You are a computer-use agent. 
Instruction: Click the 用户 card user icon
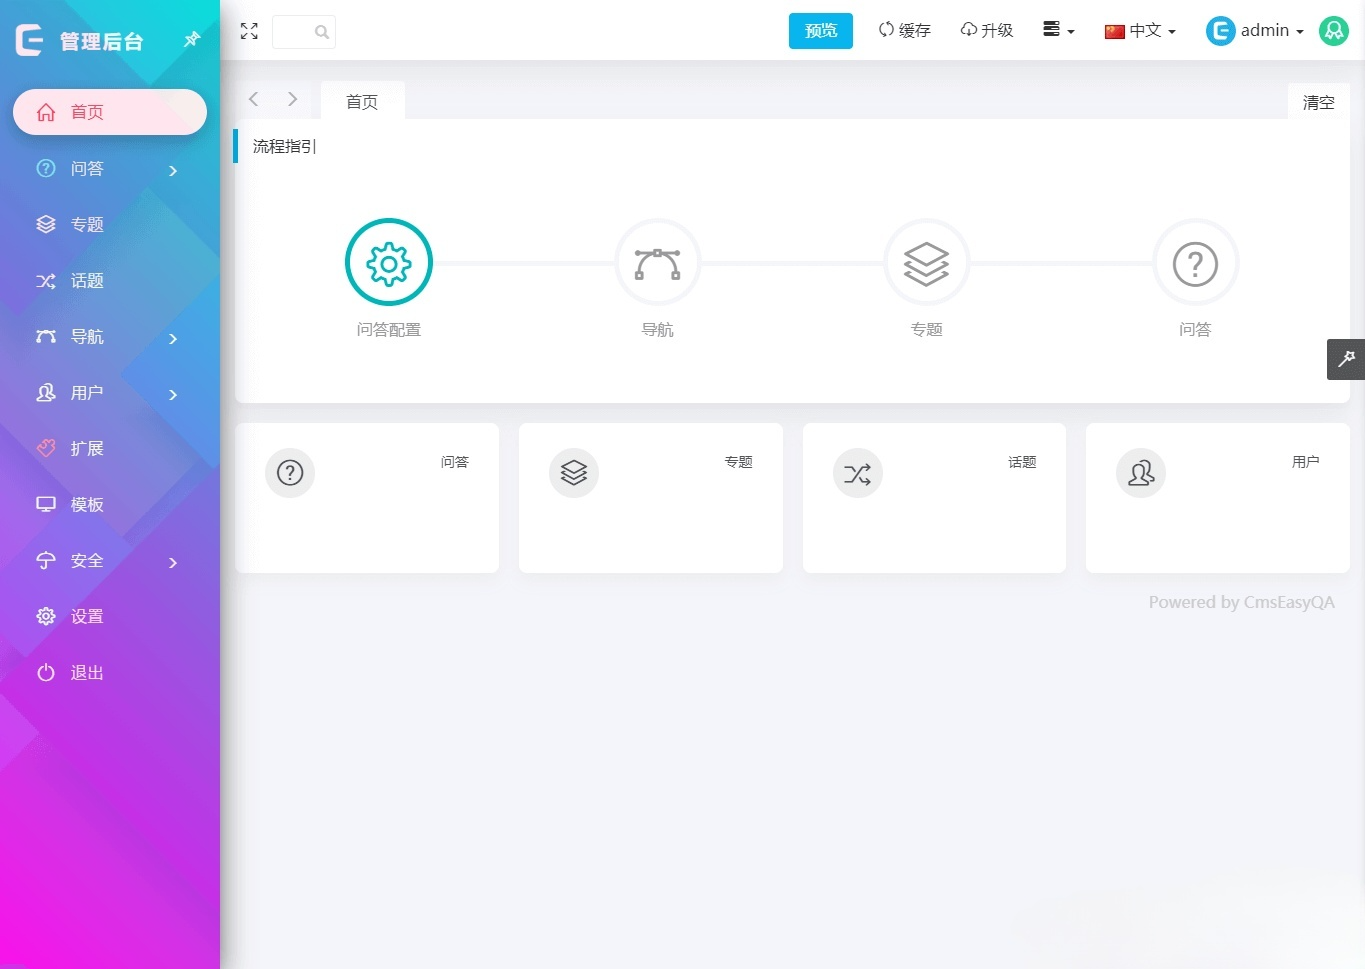tap(1141, 473)
